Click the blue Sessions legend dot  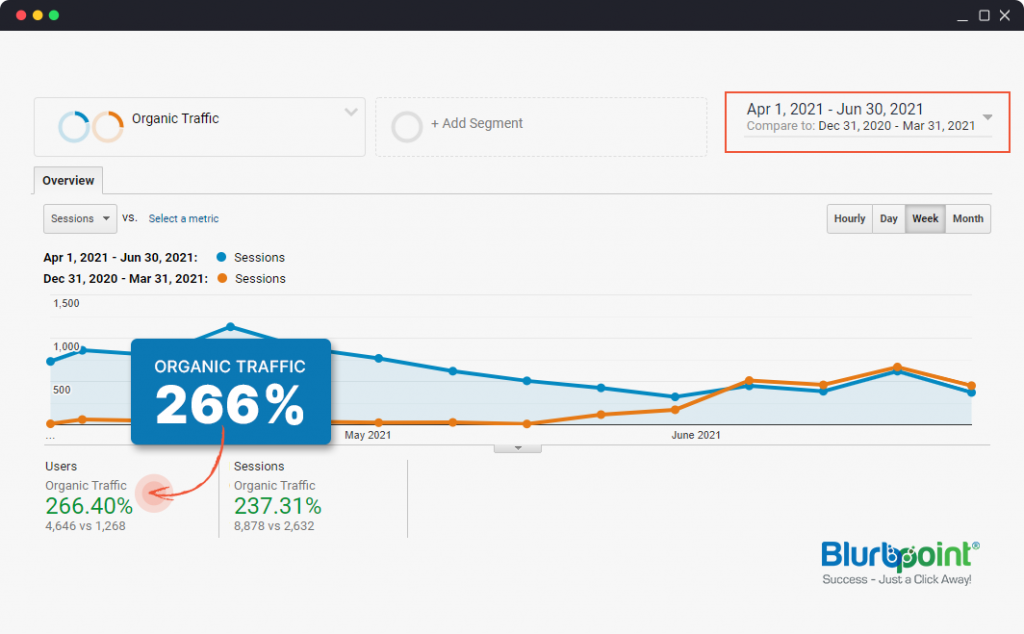[220, 257]
